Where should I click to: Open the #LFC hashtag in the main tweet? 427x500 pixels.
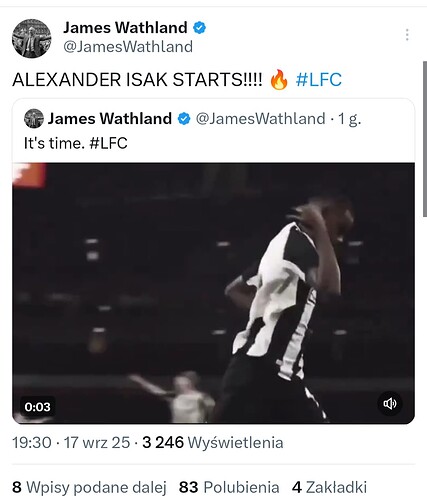point(319,80)
